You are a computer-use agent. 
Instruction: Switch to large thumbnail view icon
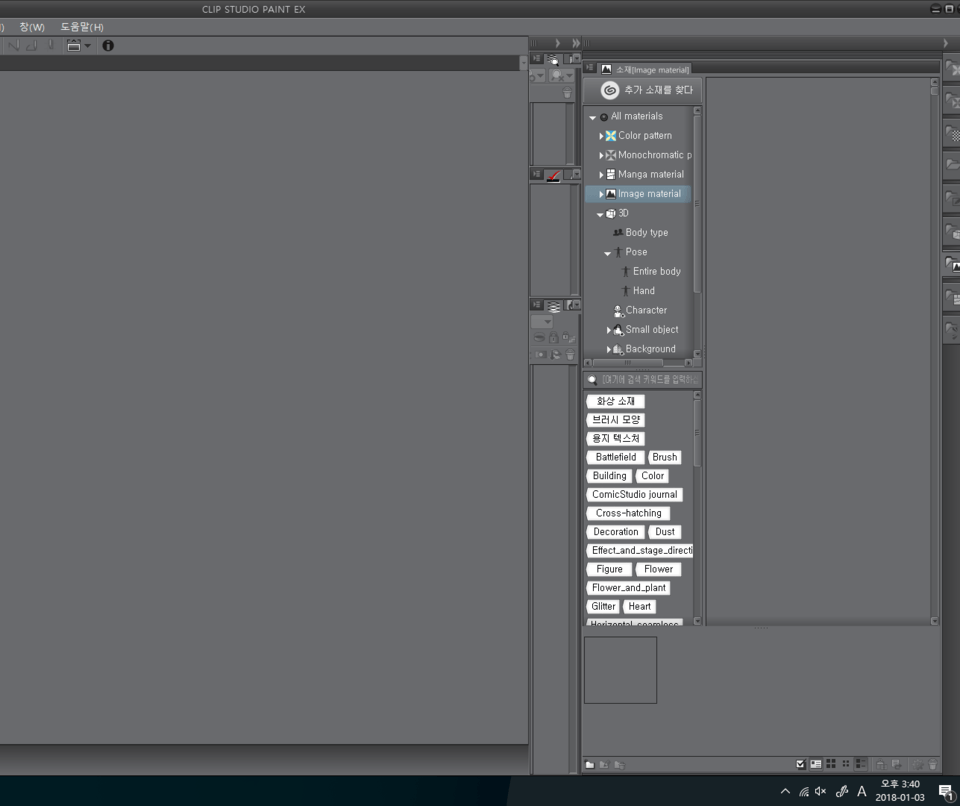coord(831,764)
